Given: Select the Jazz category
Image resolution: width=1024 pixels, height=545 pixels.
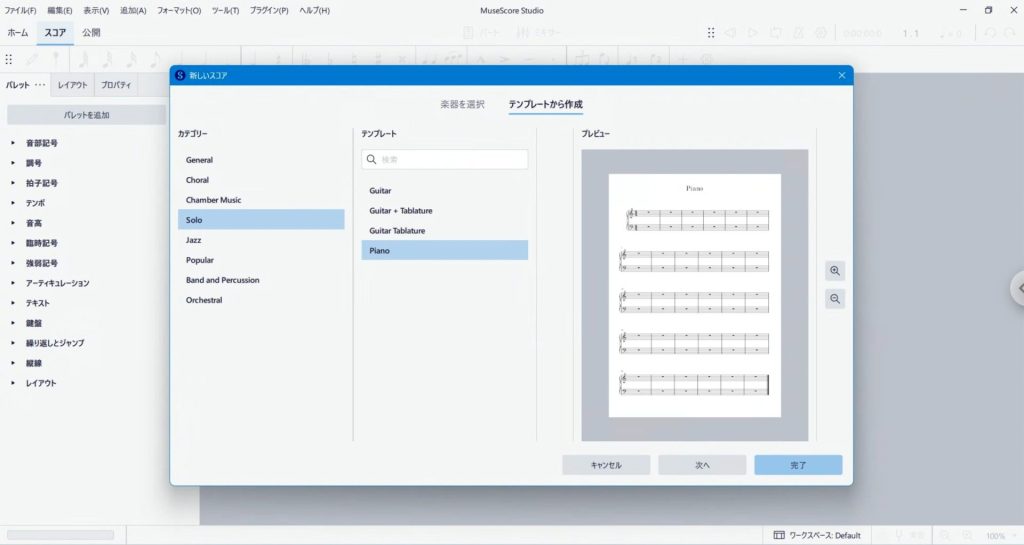Looking at the screenshot, I should click(194, 240).
